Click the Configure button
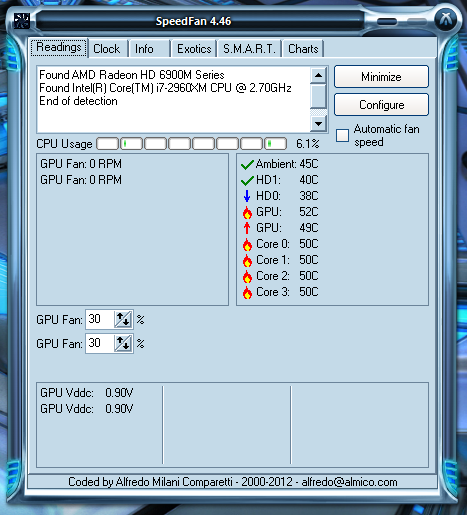The image size is (467, 515). pos(381,105)
